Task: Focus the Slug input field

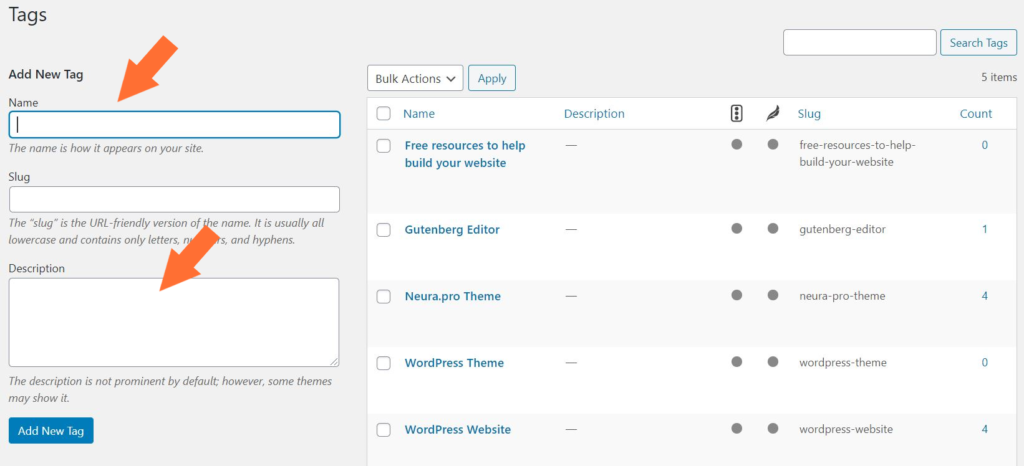Action: coord(174,199)
